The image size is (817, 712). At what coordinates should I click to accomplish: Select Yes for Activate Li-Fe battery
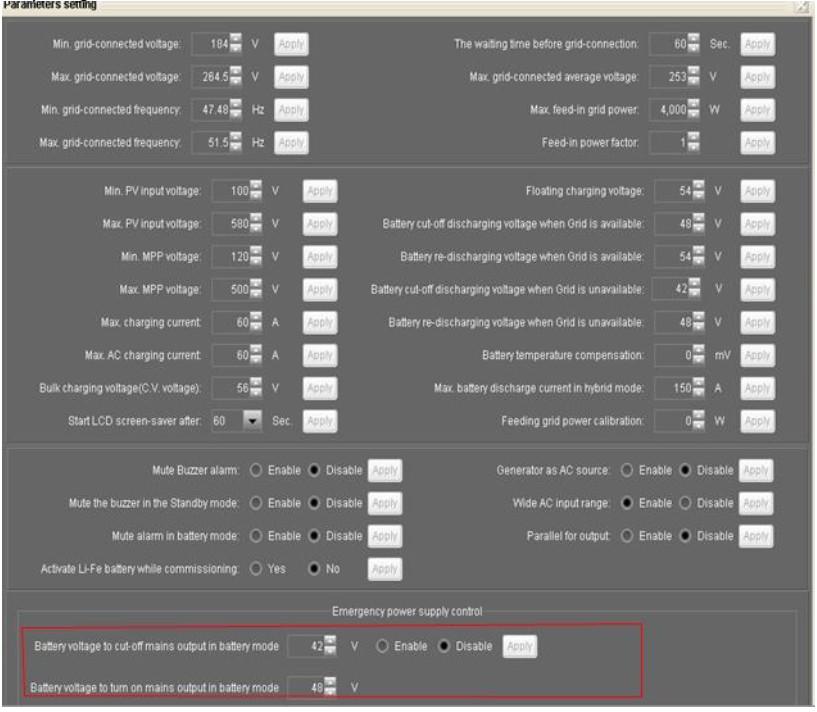[x=256, y=569]
